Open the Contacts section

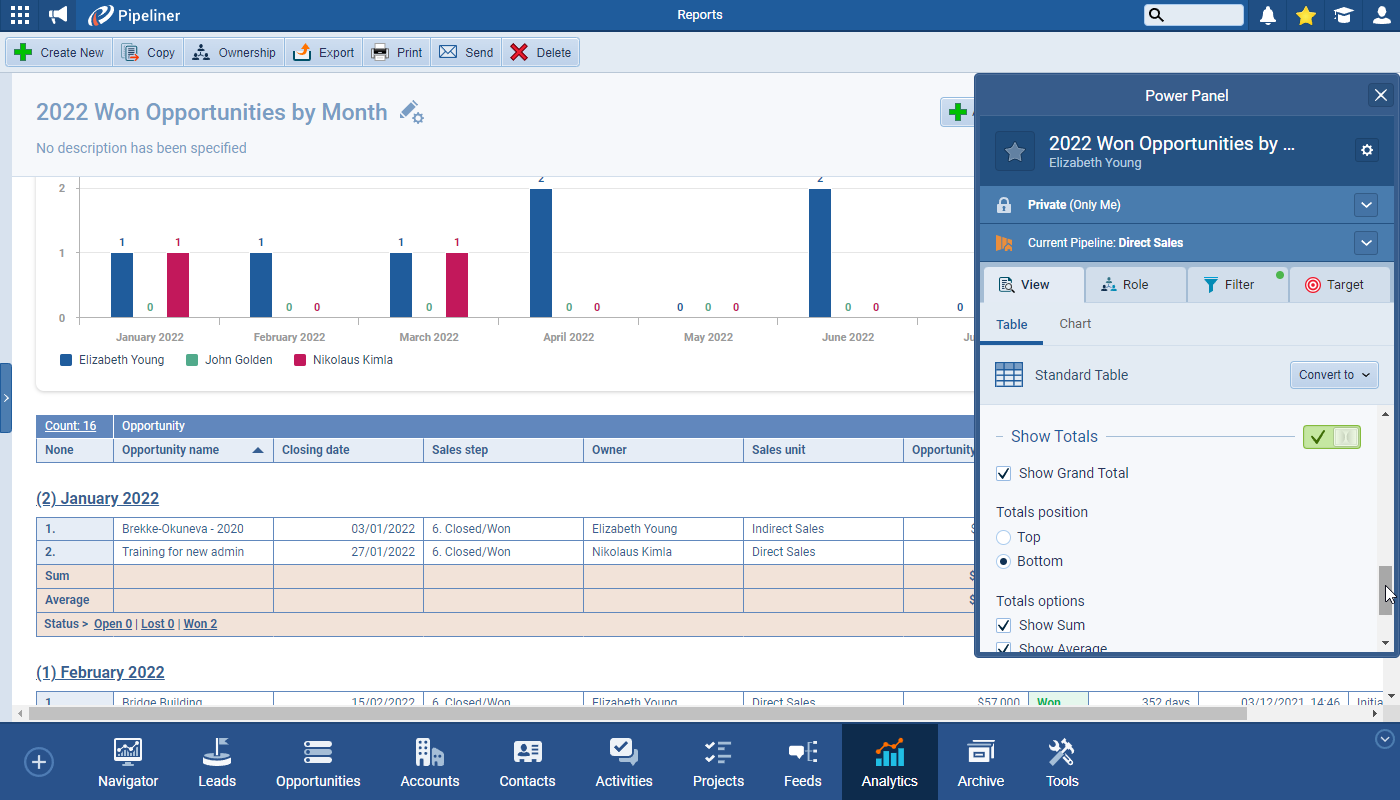pos(527,762)
